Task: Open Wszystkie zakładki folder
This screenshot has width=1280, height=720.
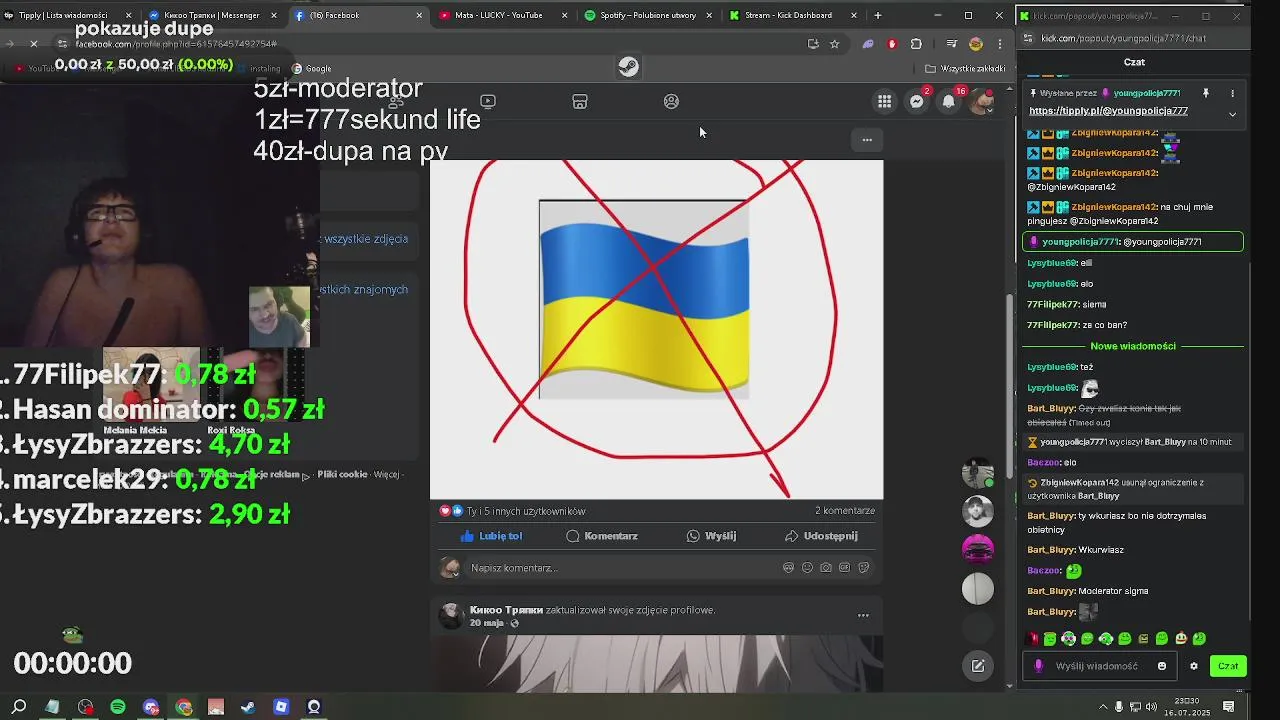Action: tap(965, 69)
